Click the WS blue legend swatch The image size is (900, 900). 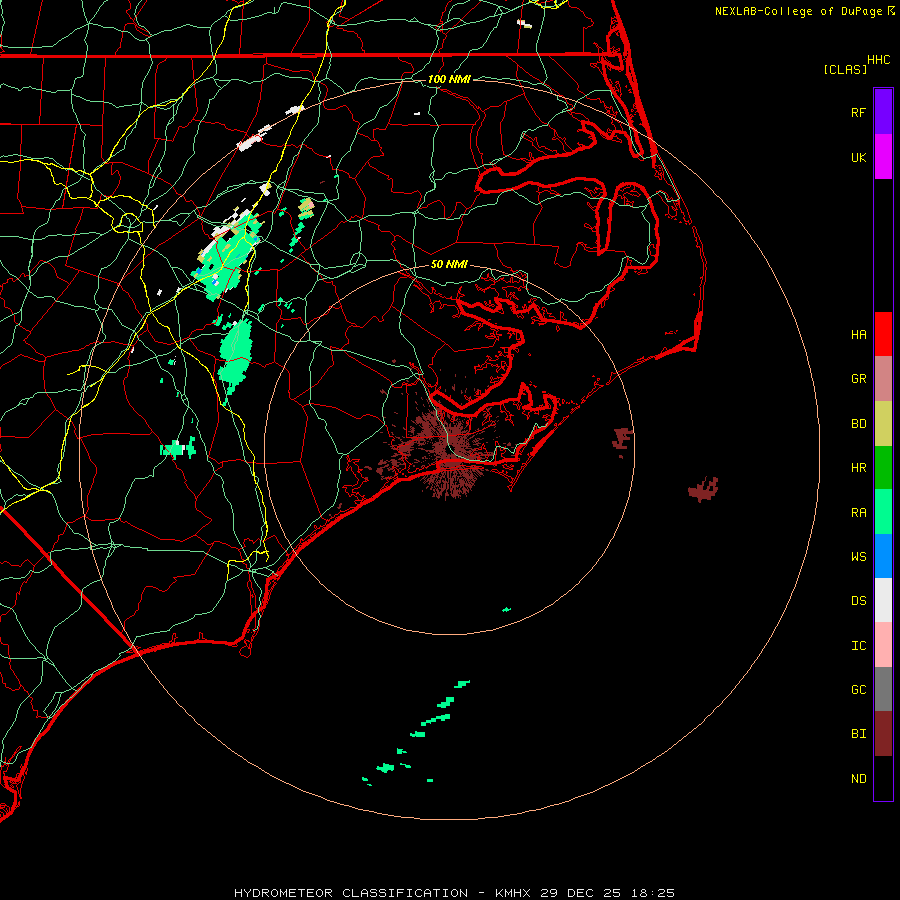(x=883, y=556)
